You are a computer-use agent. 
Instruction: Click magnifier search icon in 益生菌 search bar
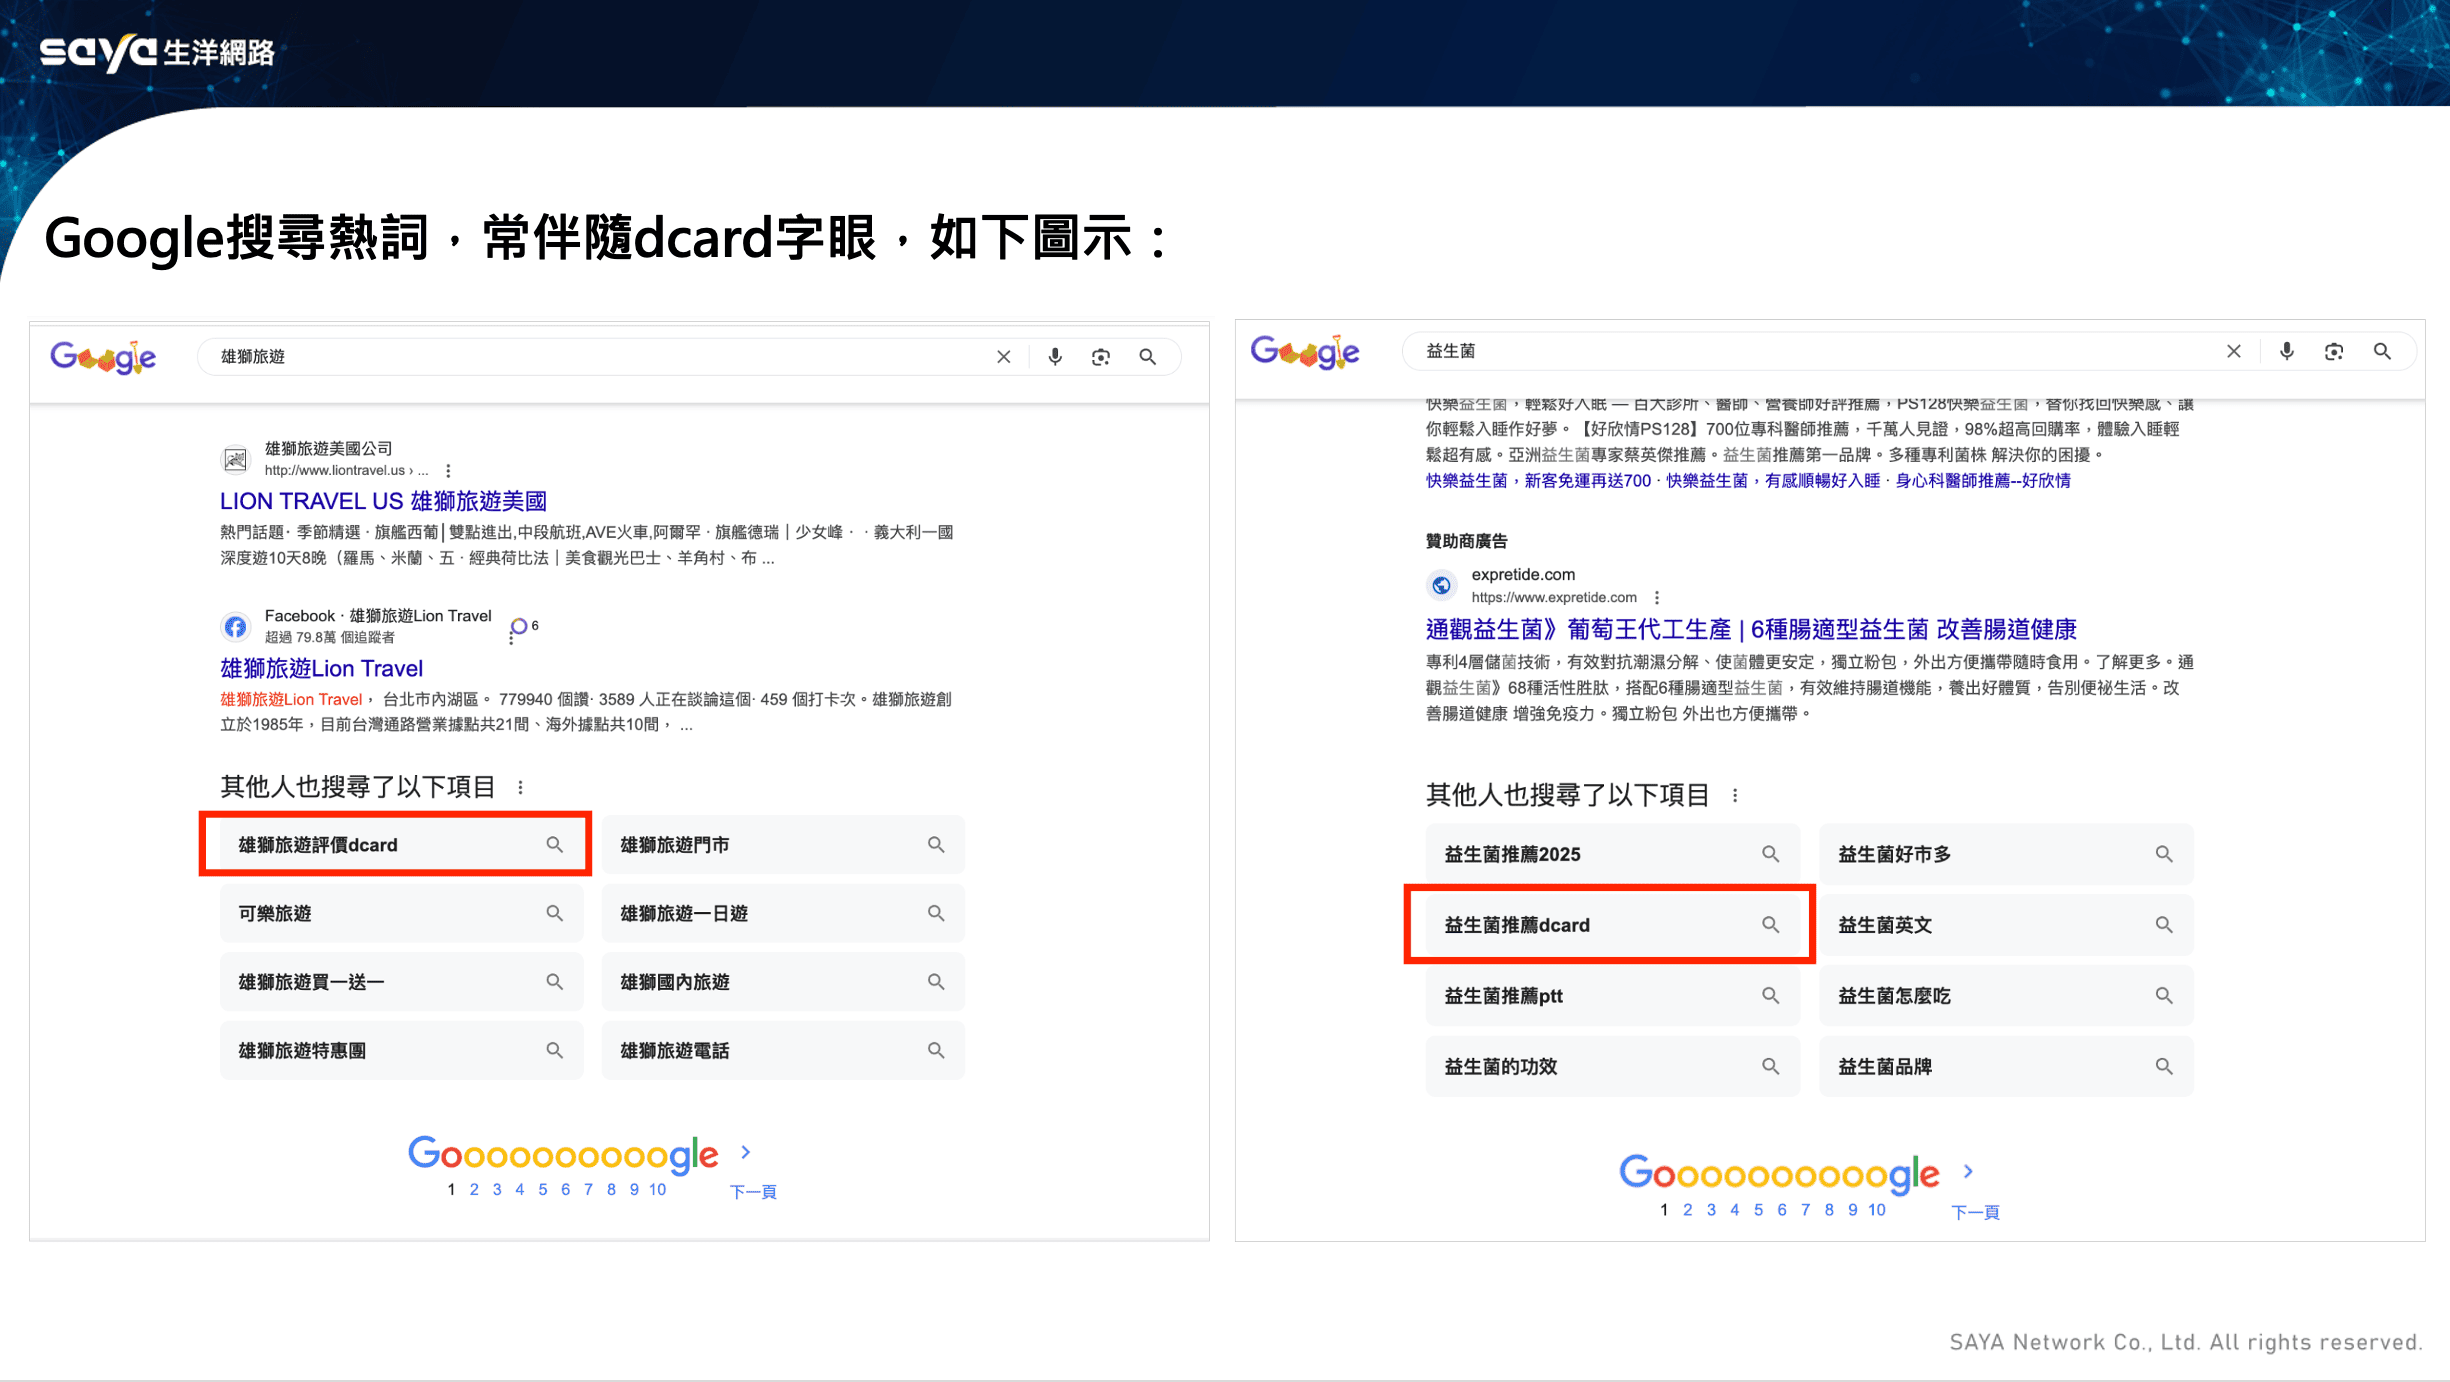[2383, 351]
